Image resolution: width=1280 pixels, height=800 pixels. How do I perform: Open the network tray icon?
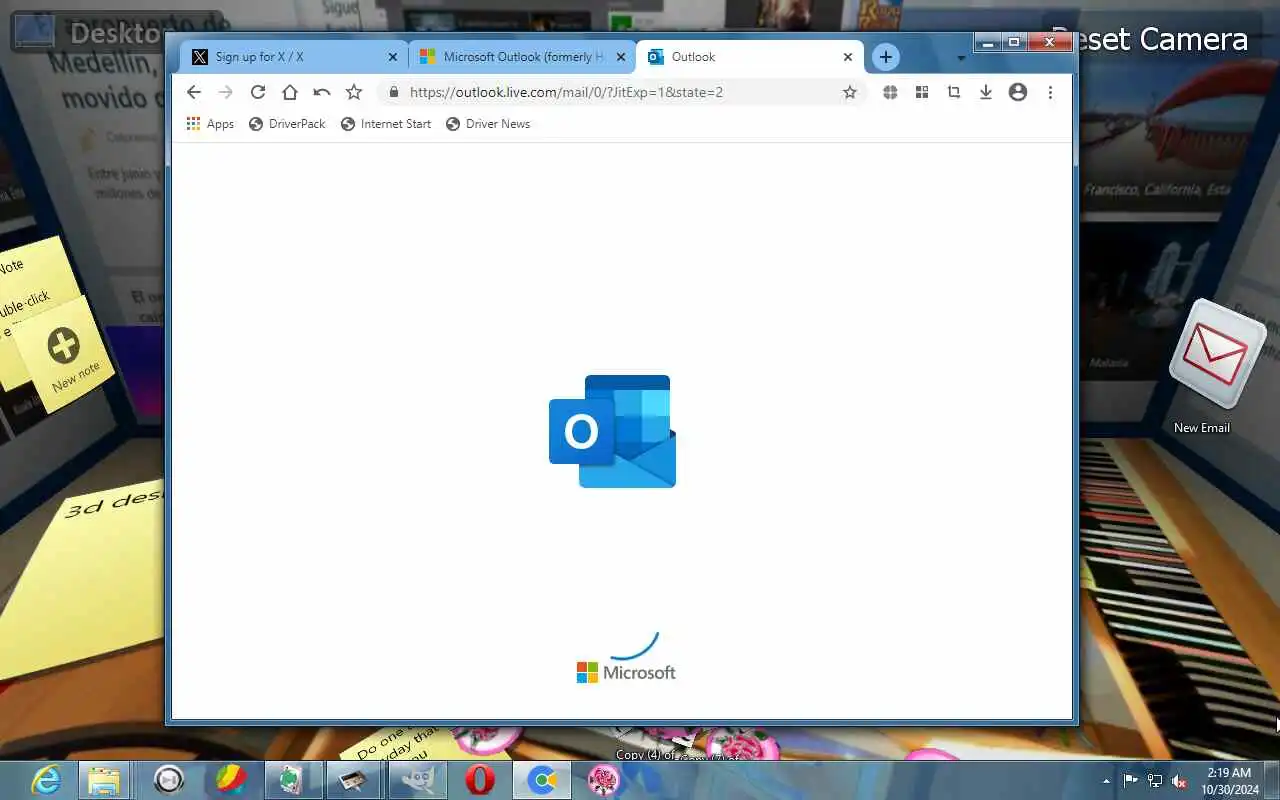[1155, 780]
